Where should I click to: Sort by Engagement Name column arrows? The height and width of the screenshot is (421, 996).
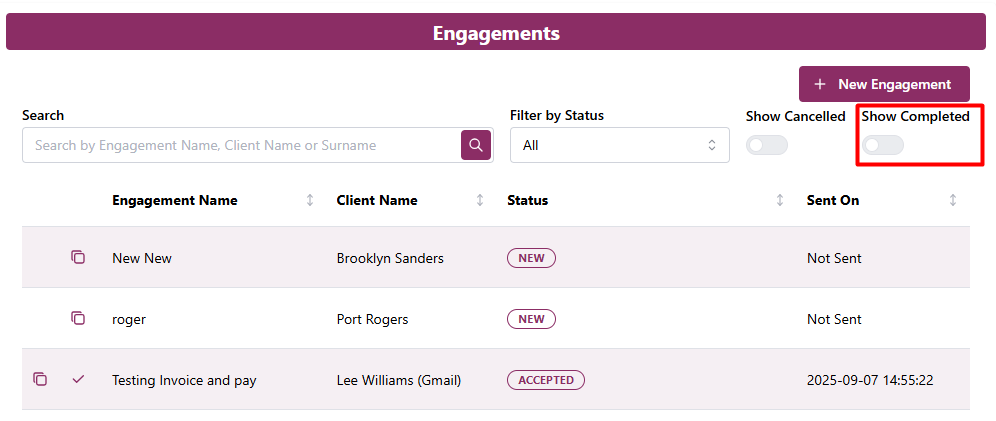point(310,200)
